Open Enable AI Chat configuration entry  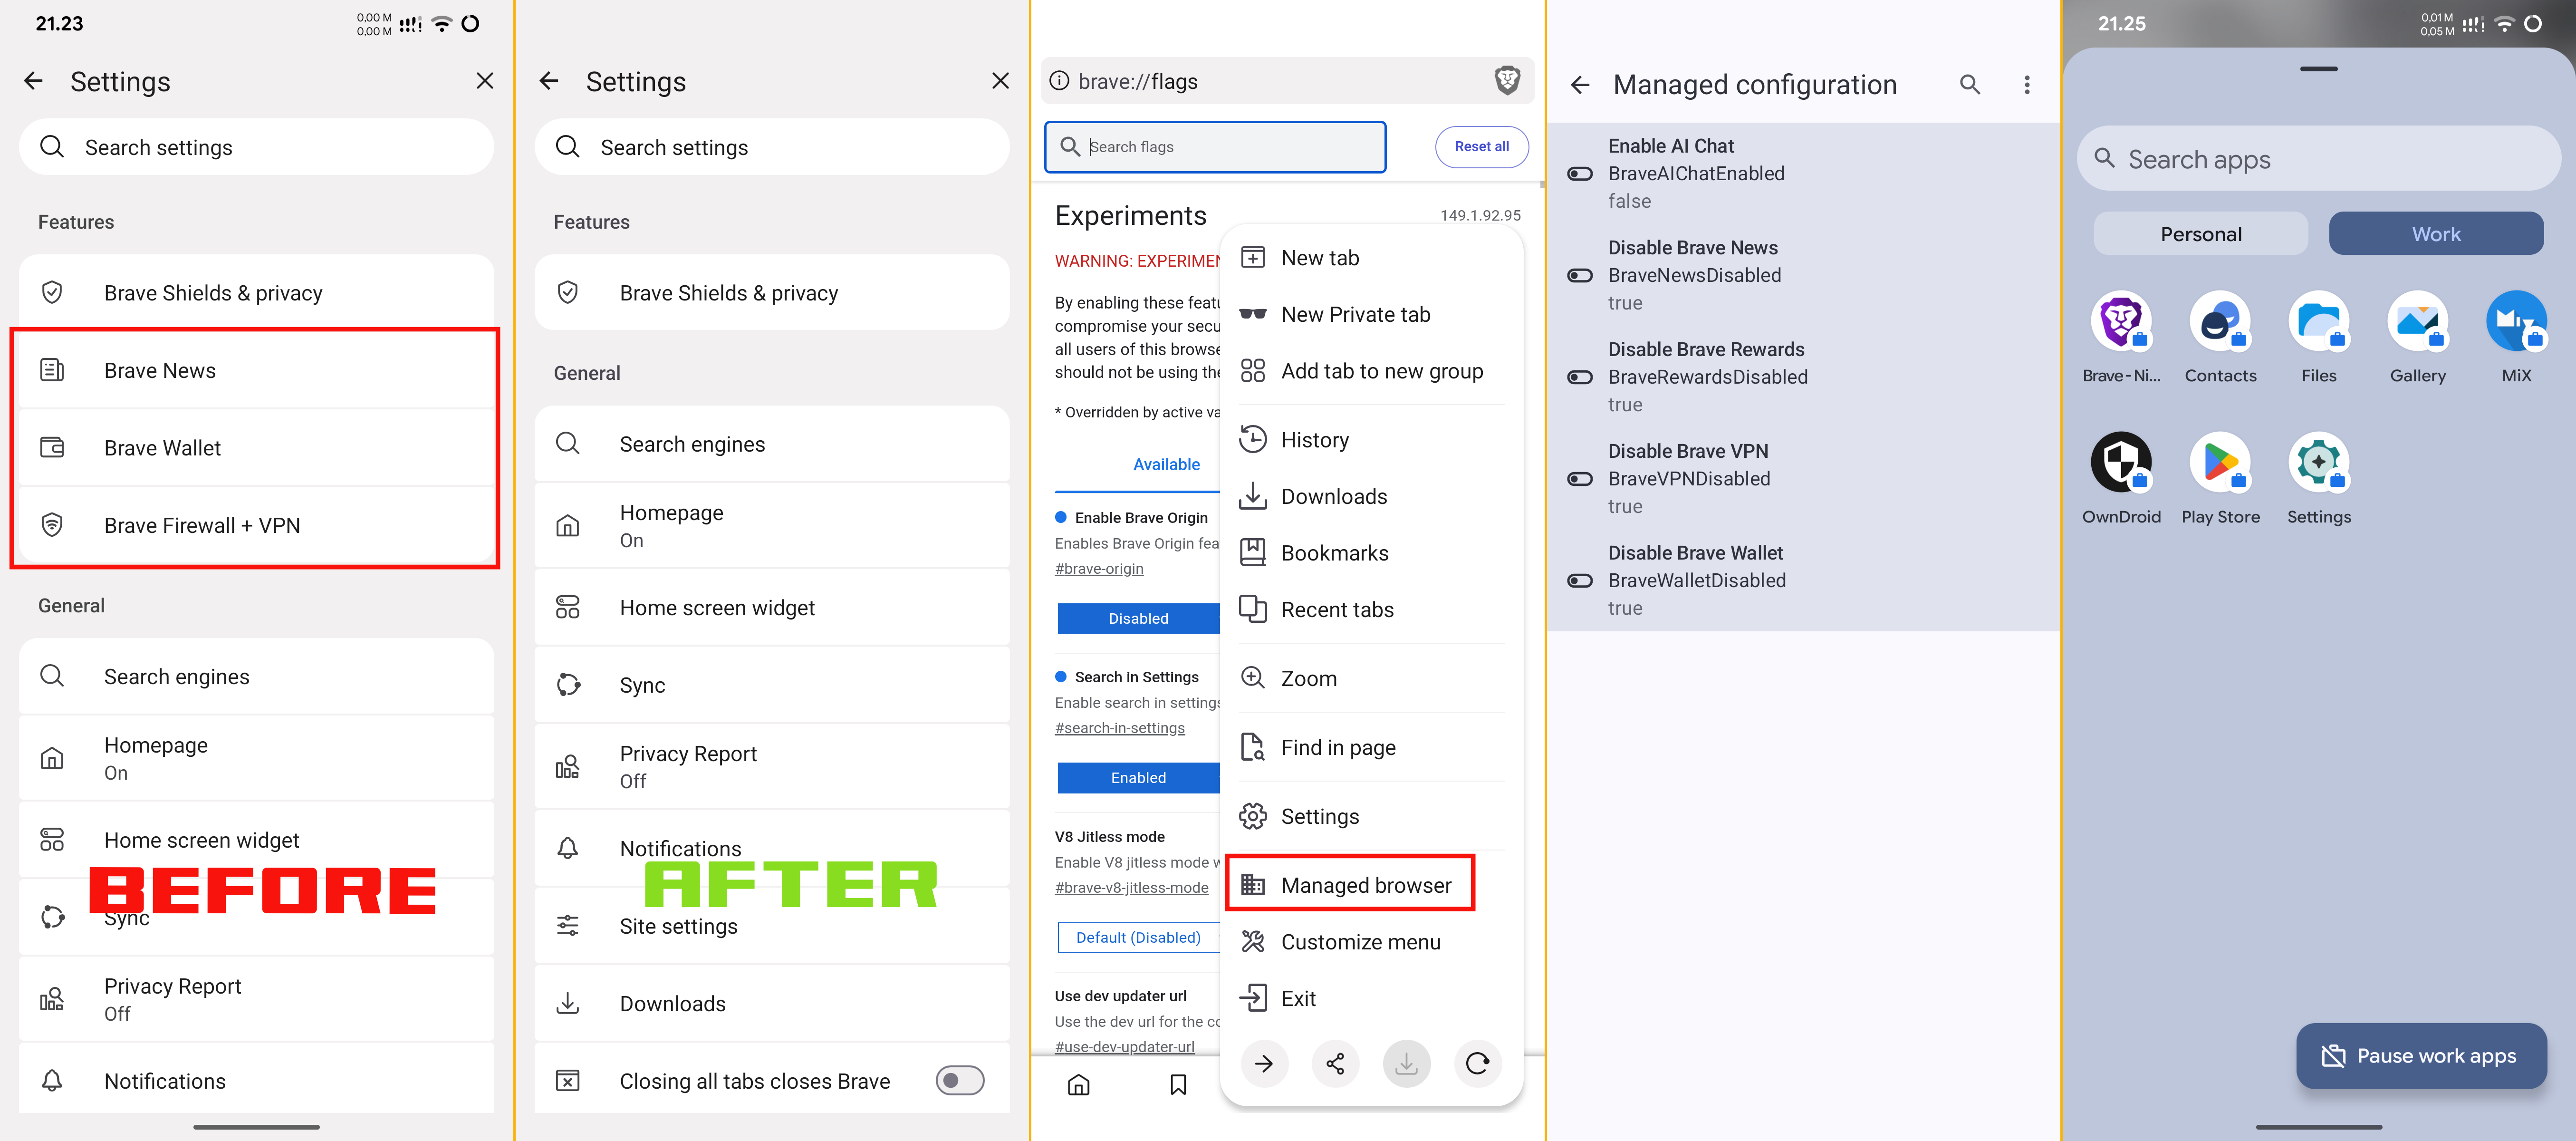point(1803,173)
